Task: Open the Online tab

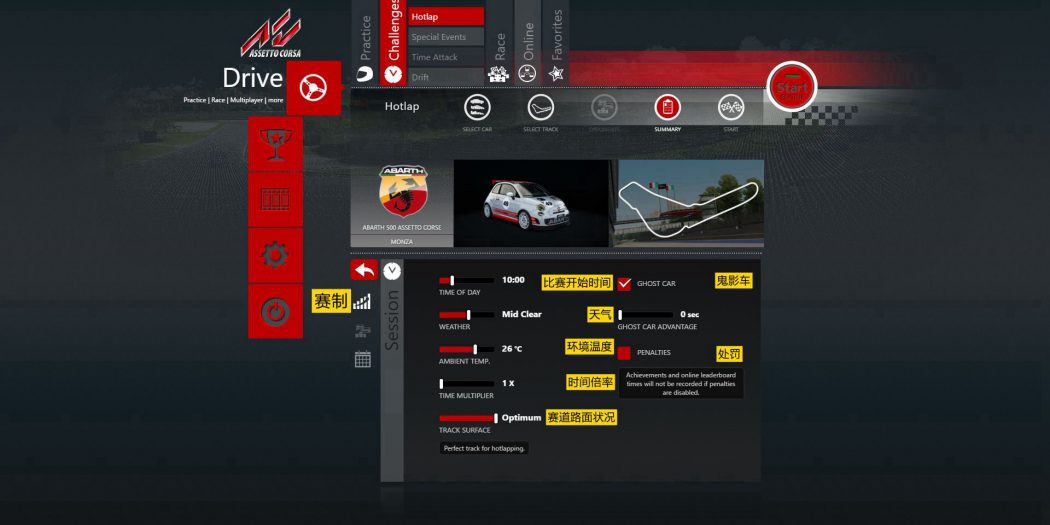Action: coord(528,43)
